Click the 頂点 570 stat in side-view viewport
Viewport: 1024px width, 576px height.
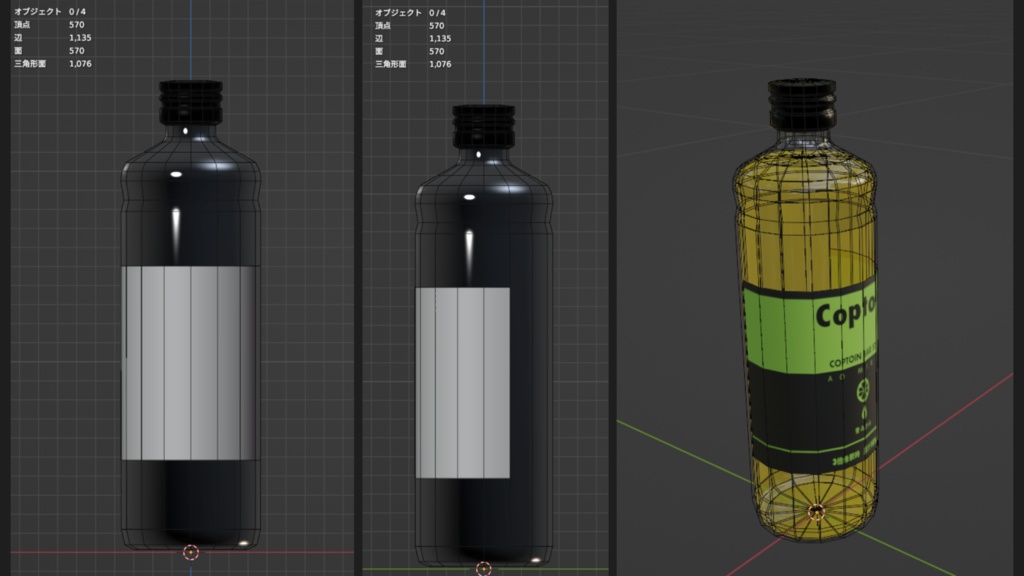click(x=409, y=26)
